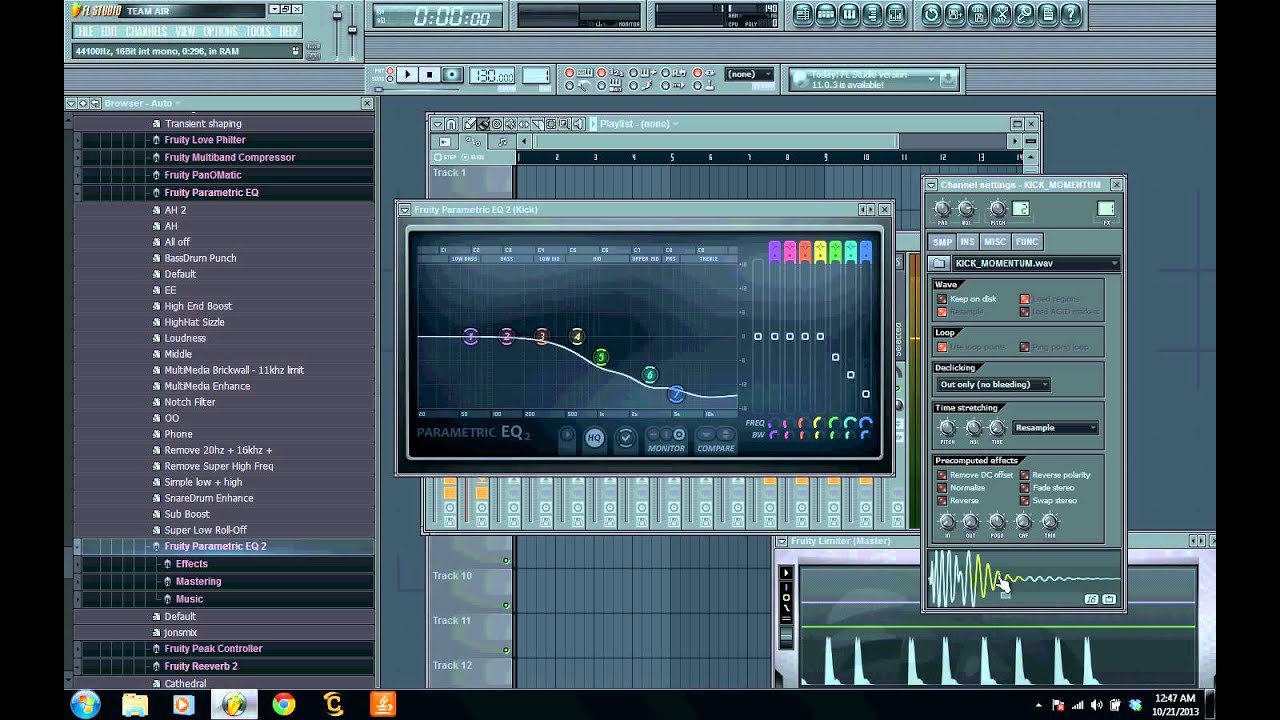The height and width of the screenshot is (720, 1280).
Task: Adjust the blue band 7 gain slider
Action: [866, 394]
